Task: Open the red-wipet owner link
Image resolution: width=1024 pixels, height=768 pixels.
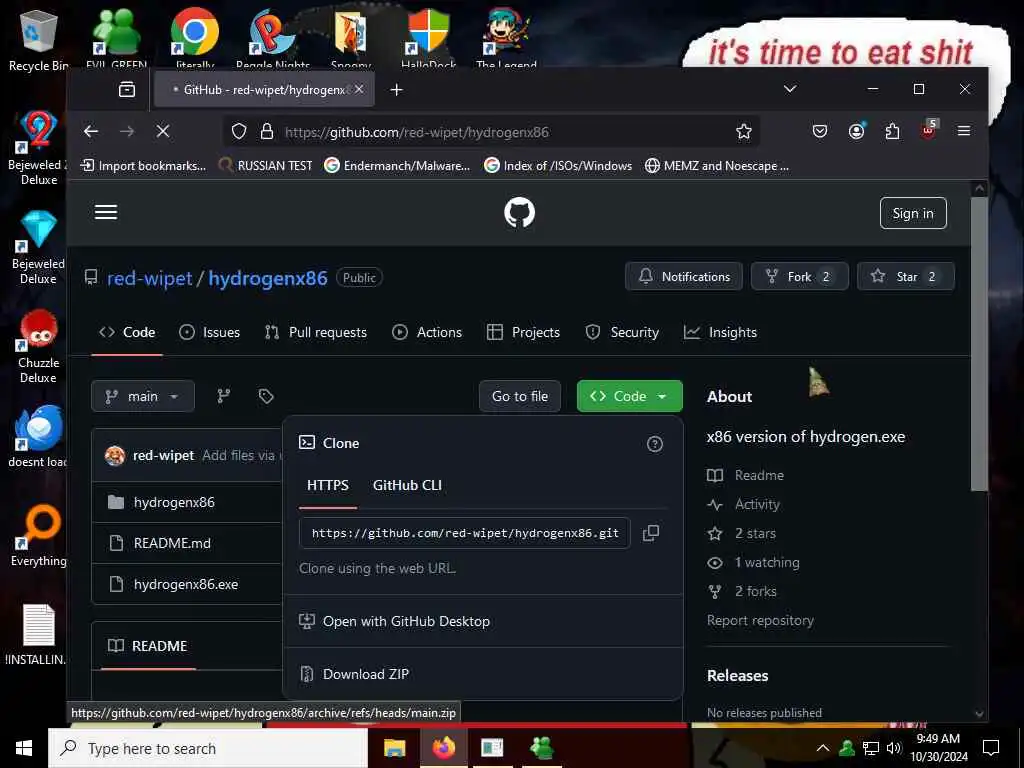Action: coord(150,278)
